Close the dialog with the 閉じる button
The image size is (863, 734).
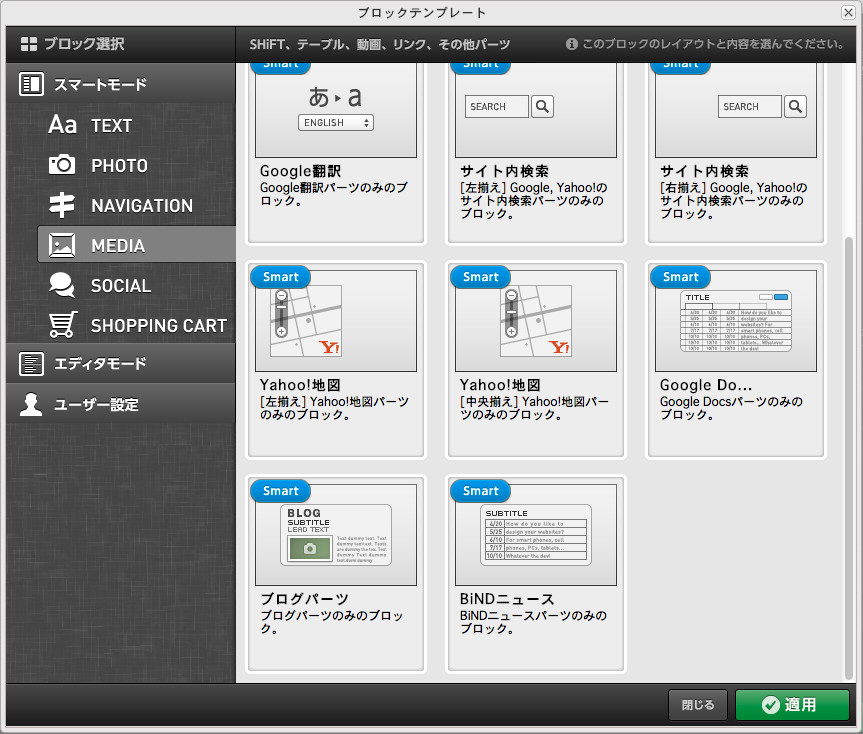[697, 705]
